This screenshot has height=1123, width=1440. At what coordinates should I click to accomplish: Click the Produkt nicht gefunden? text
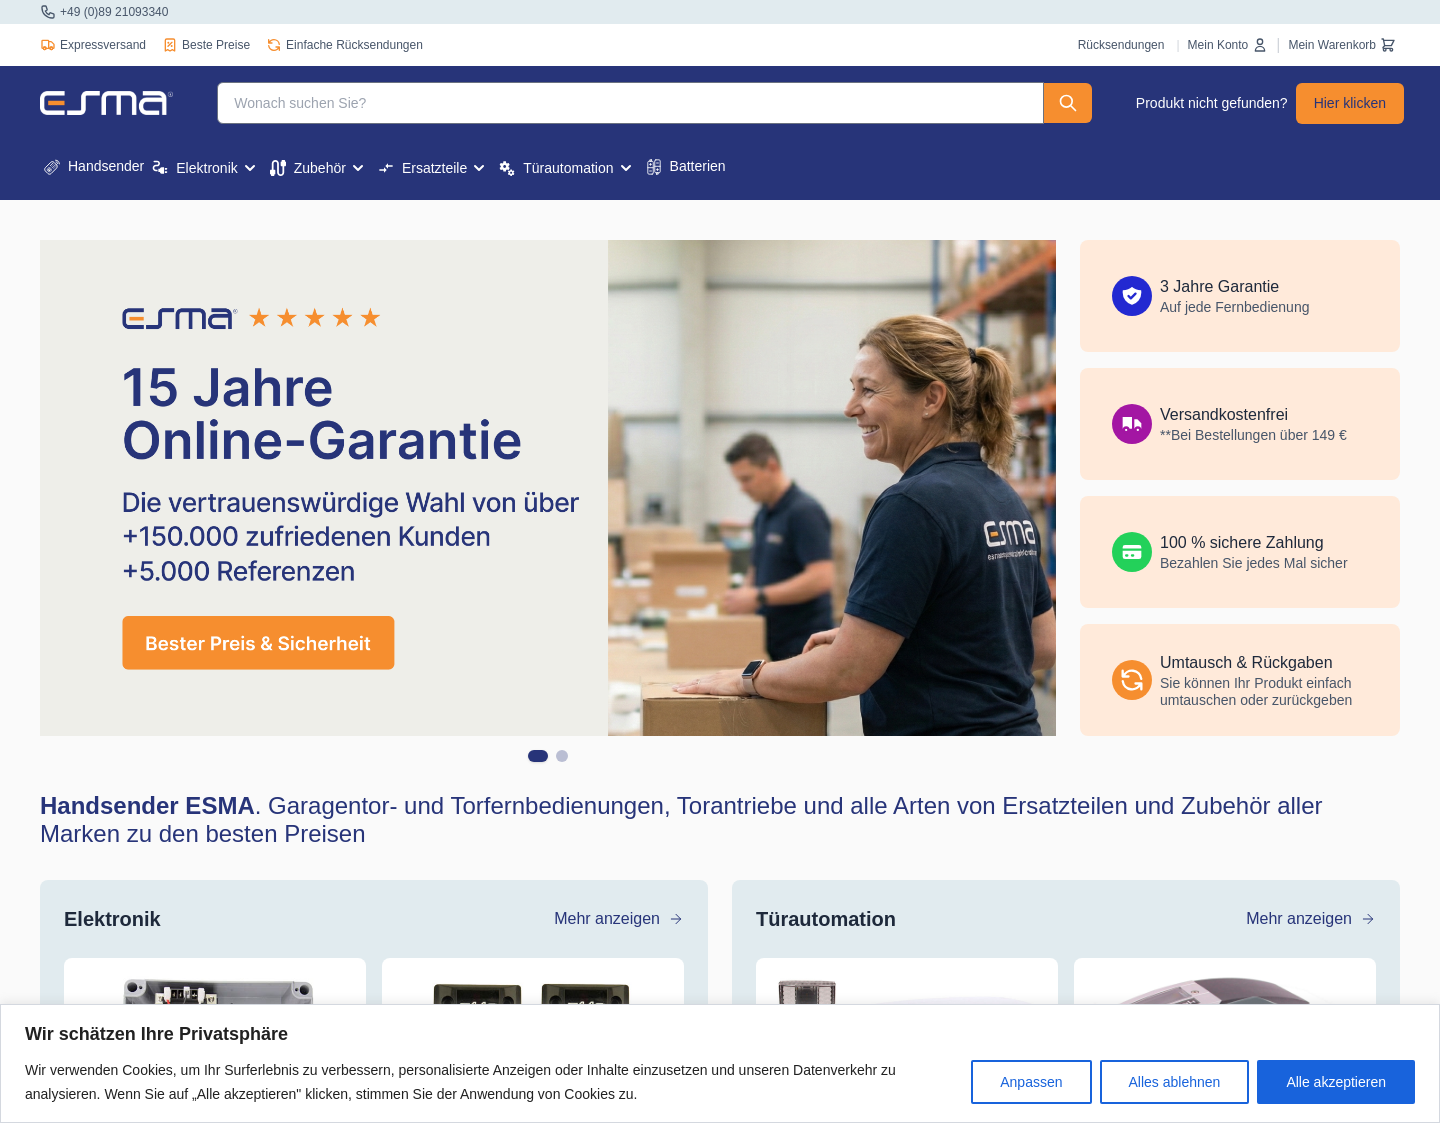click(x=1211, y=103)
